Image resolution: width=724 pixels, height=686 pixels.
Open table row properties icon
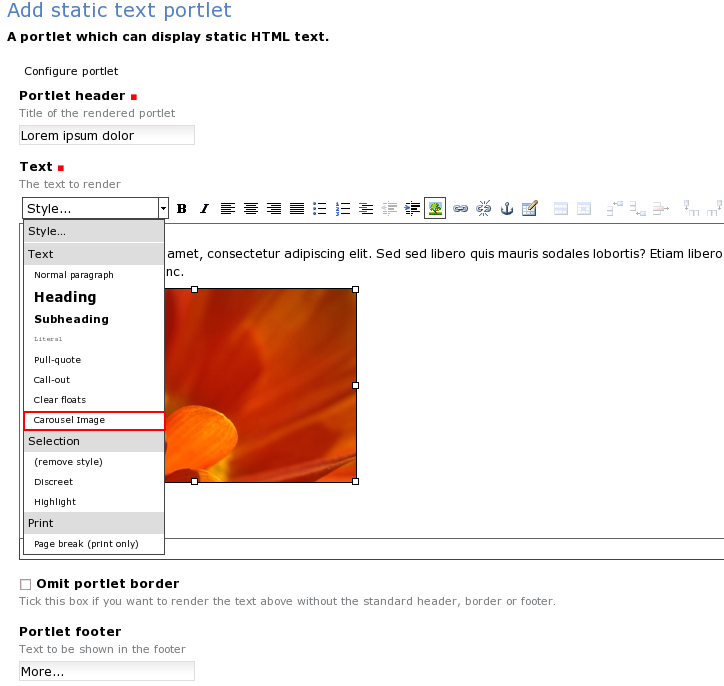click(561, 209)
